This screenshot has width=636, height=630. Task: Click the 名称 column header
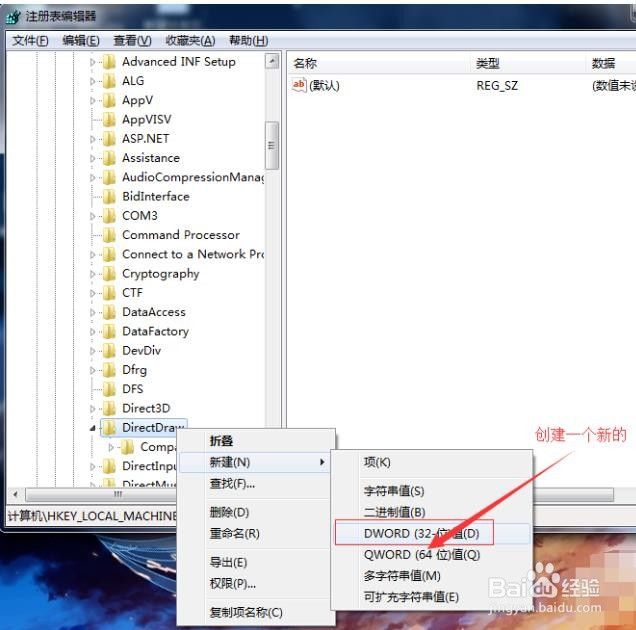pos(380,63)
